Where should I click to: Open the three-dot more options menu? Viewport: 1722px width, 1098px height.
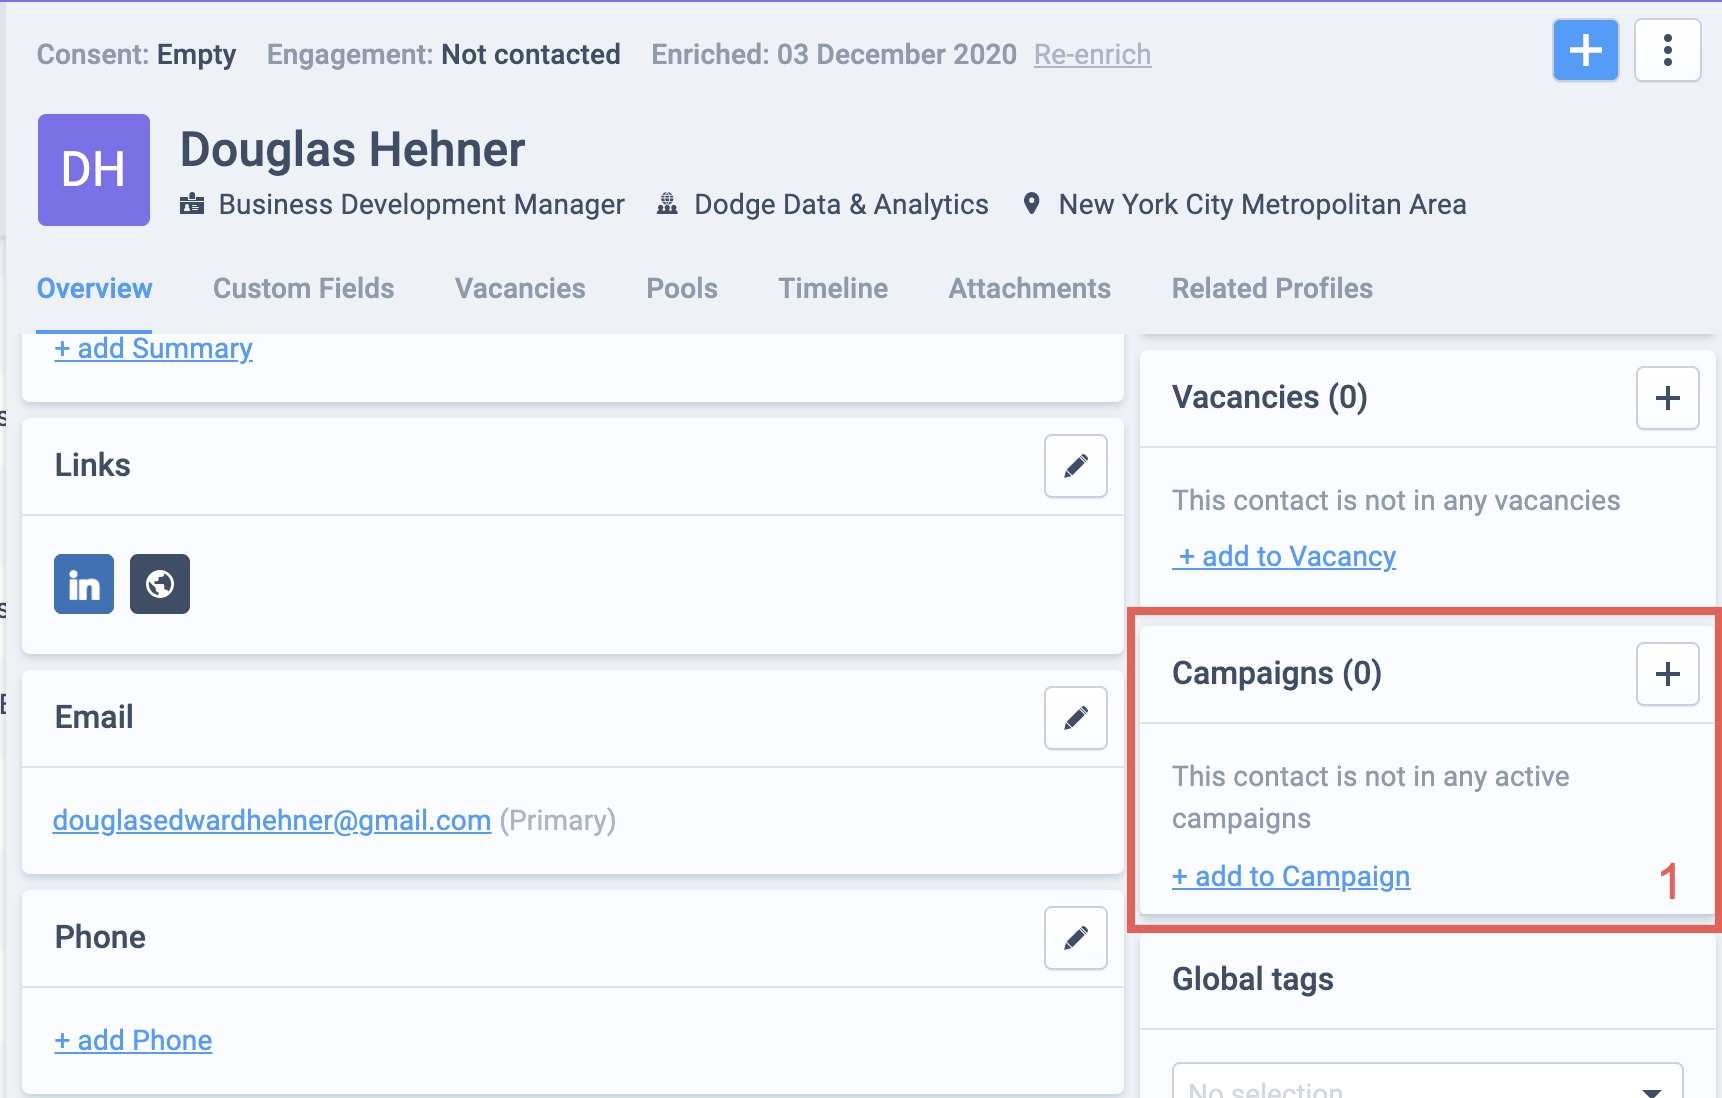[1667, 50]
